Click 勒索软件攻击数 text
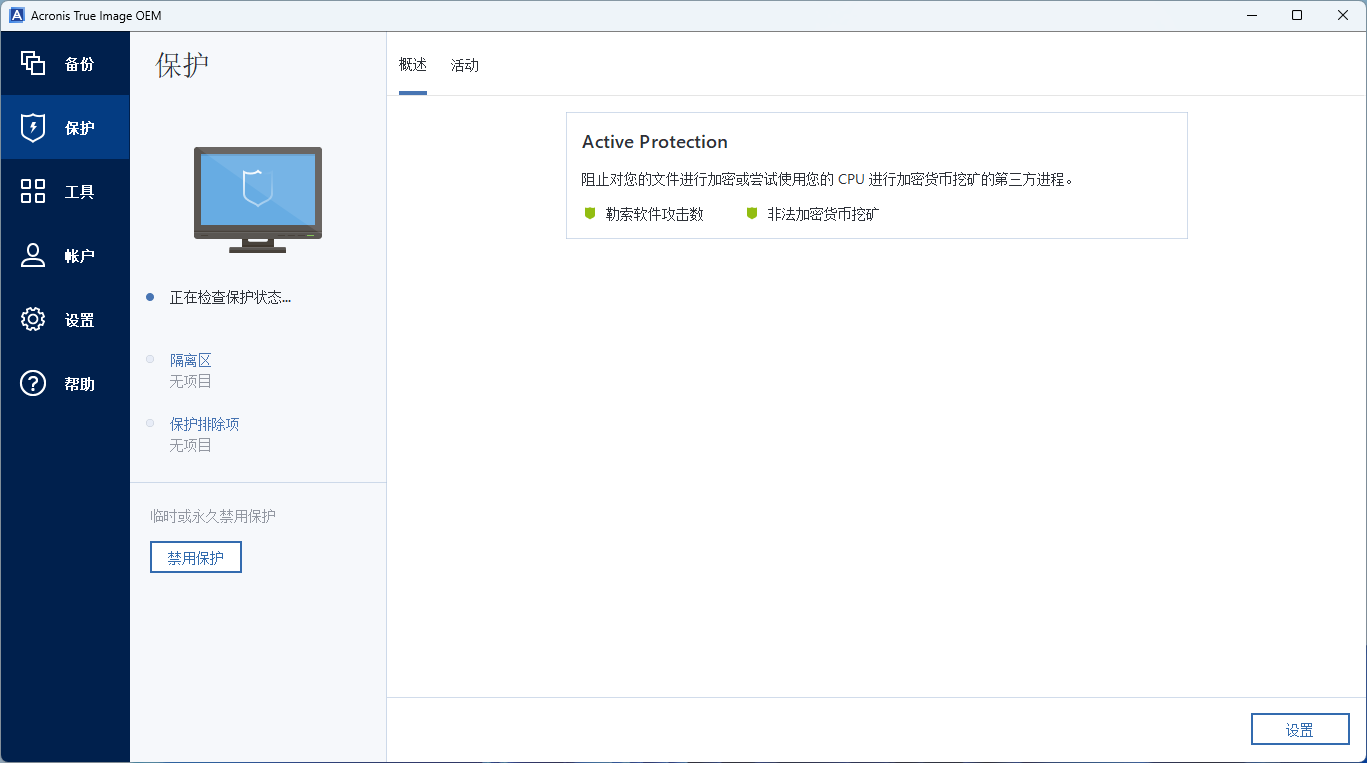Viewport: 1367px width, 763px height. (655, 214)
